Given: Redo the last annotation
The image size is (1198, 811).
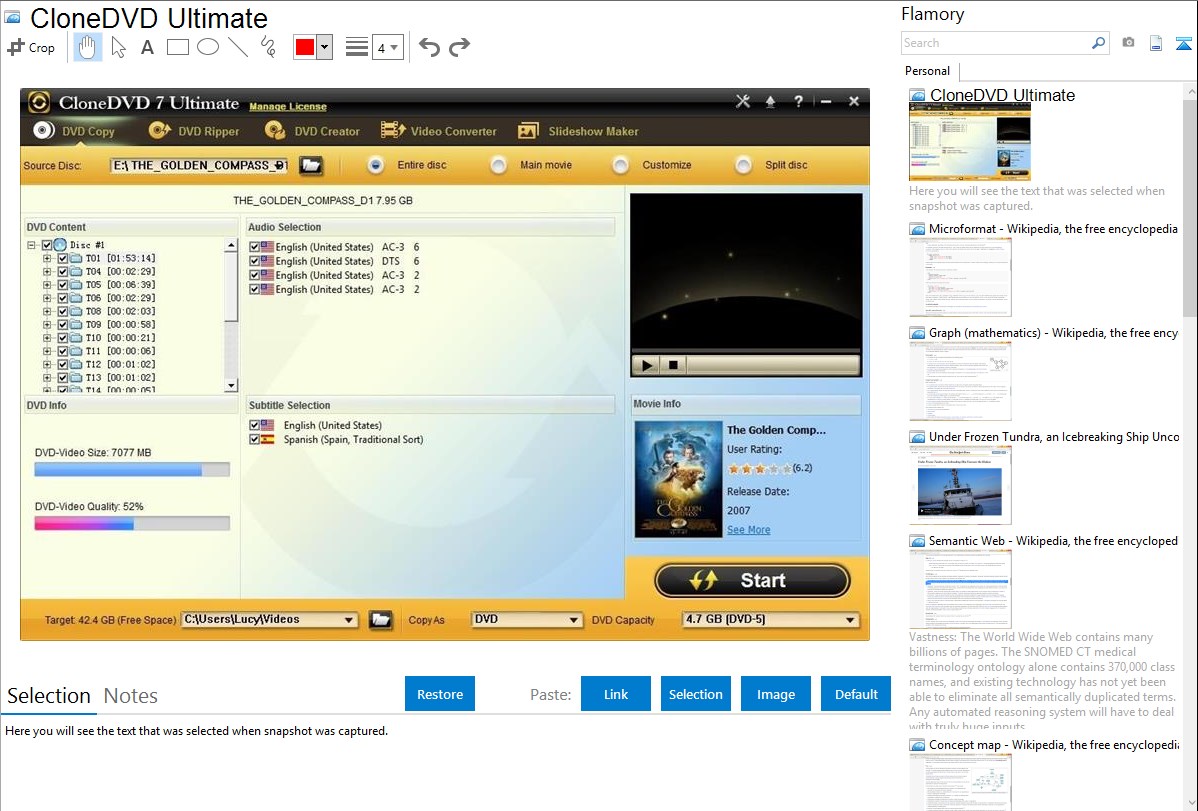Looking at the screenshot, I should [459, 47].
